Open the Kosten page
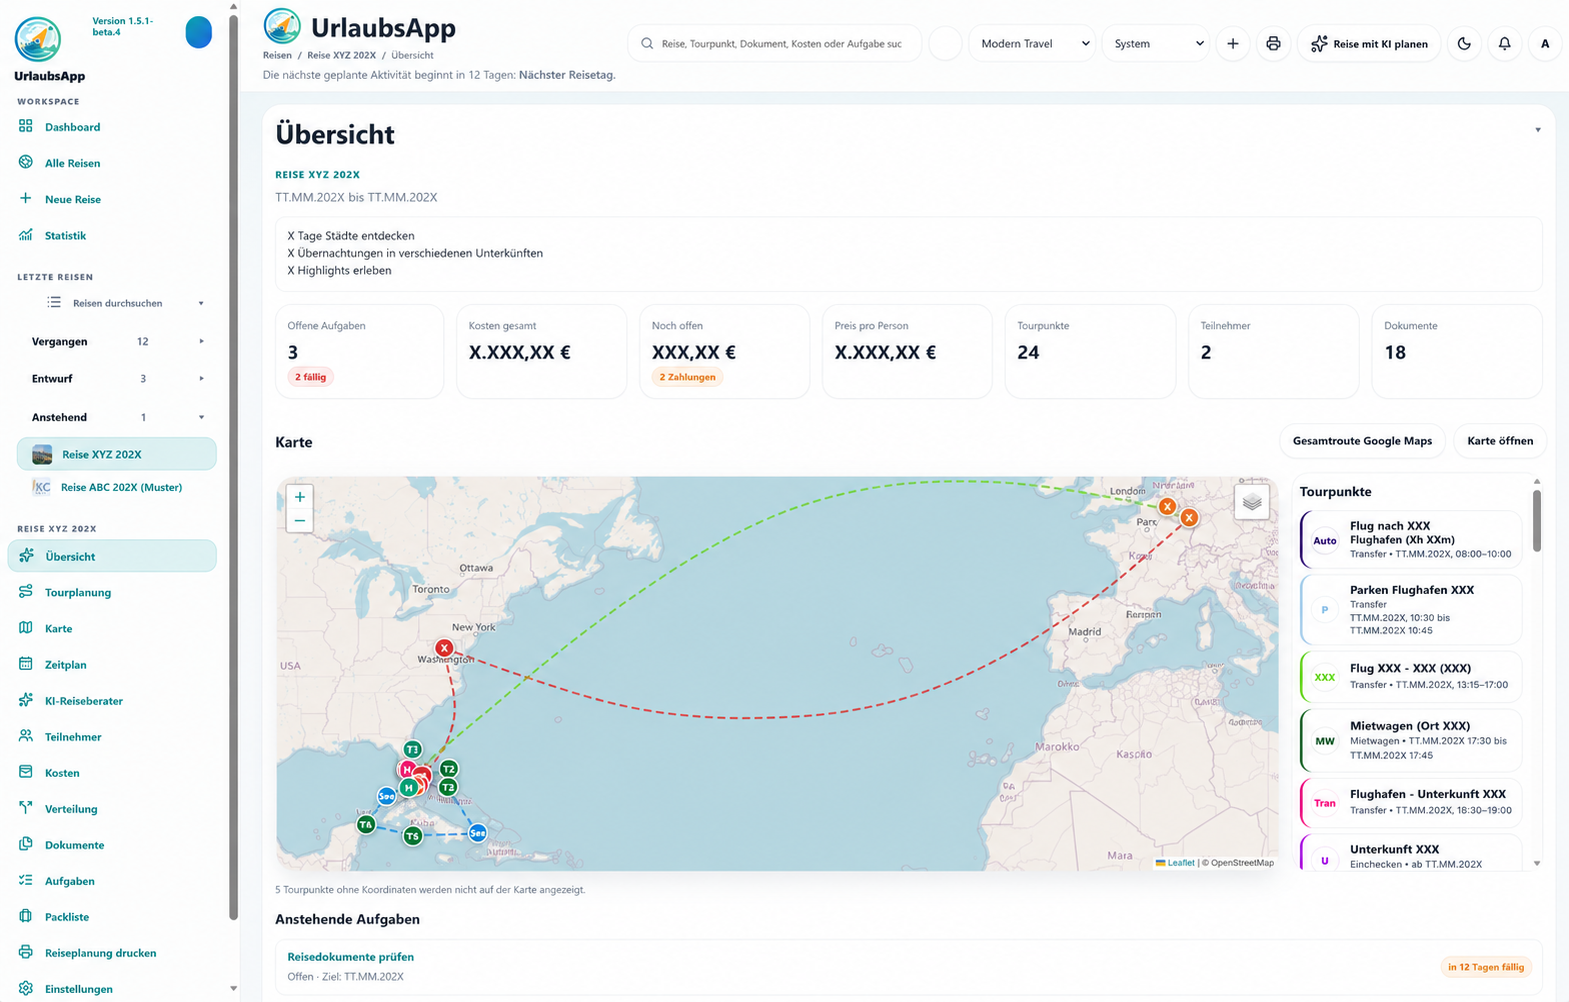Screen dimensions: 1569x1002 coord(112,772)
